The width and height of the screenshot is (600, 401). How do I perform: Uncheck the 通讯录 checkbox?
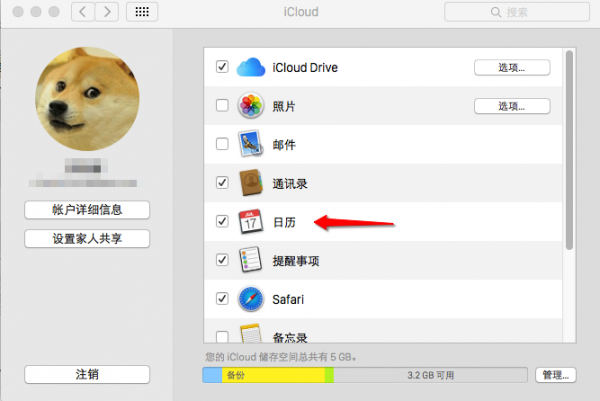coord(222,183)
